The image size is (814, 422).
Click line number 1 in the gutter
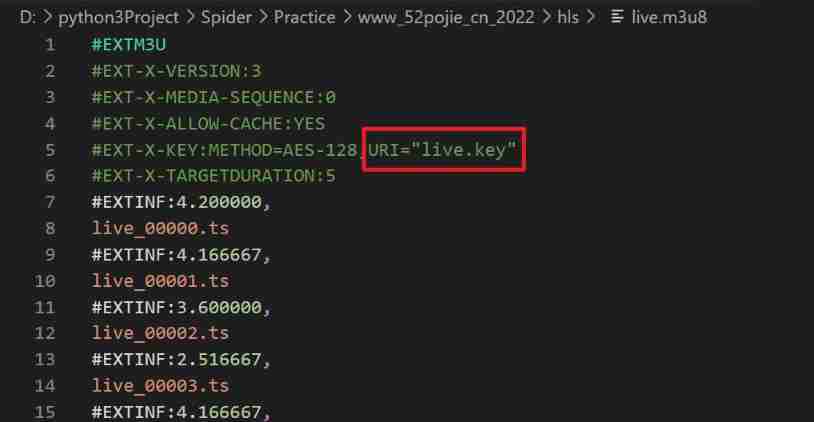[x=50, y=45]
